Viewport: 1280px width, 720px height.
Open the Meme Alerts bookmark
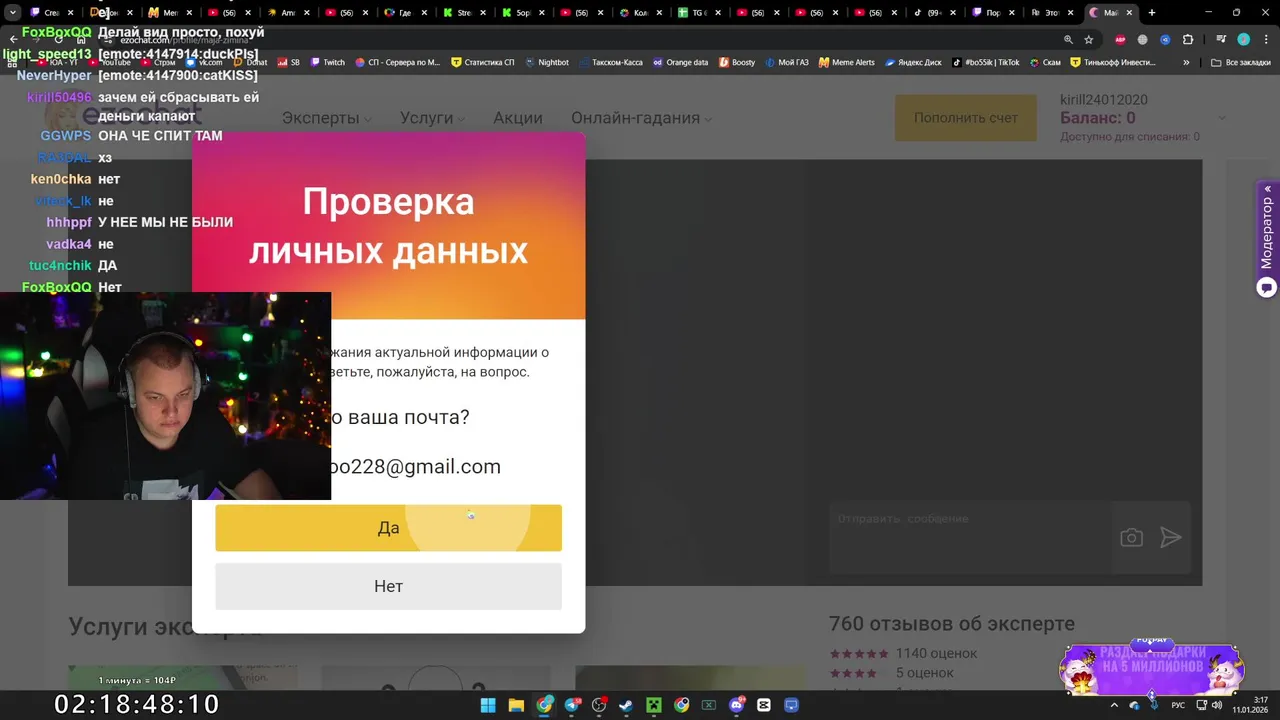point(847,62)
